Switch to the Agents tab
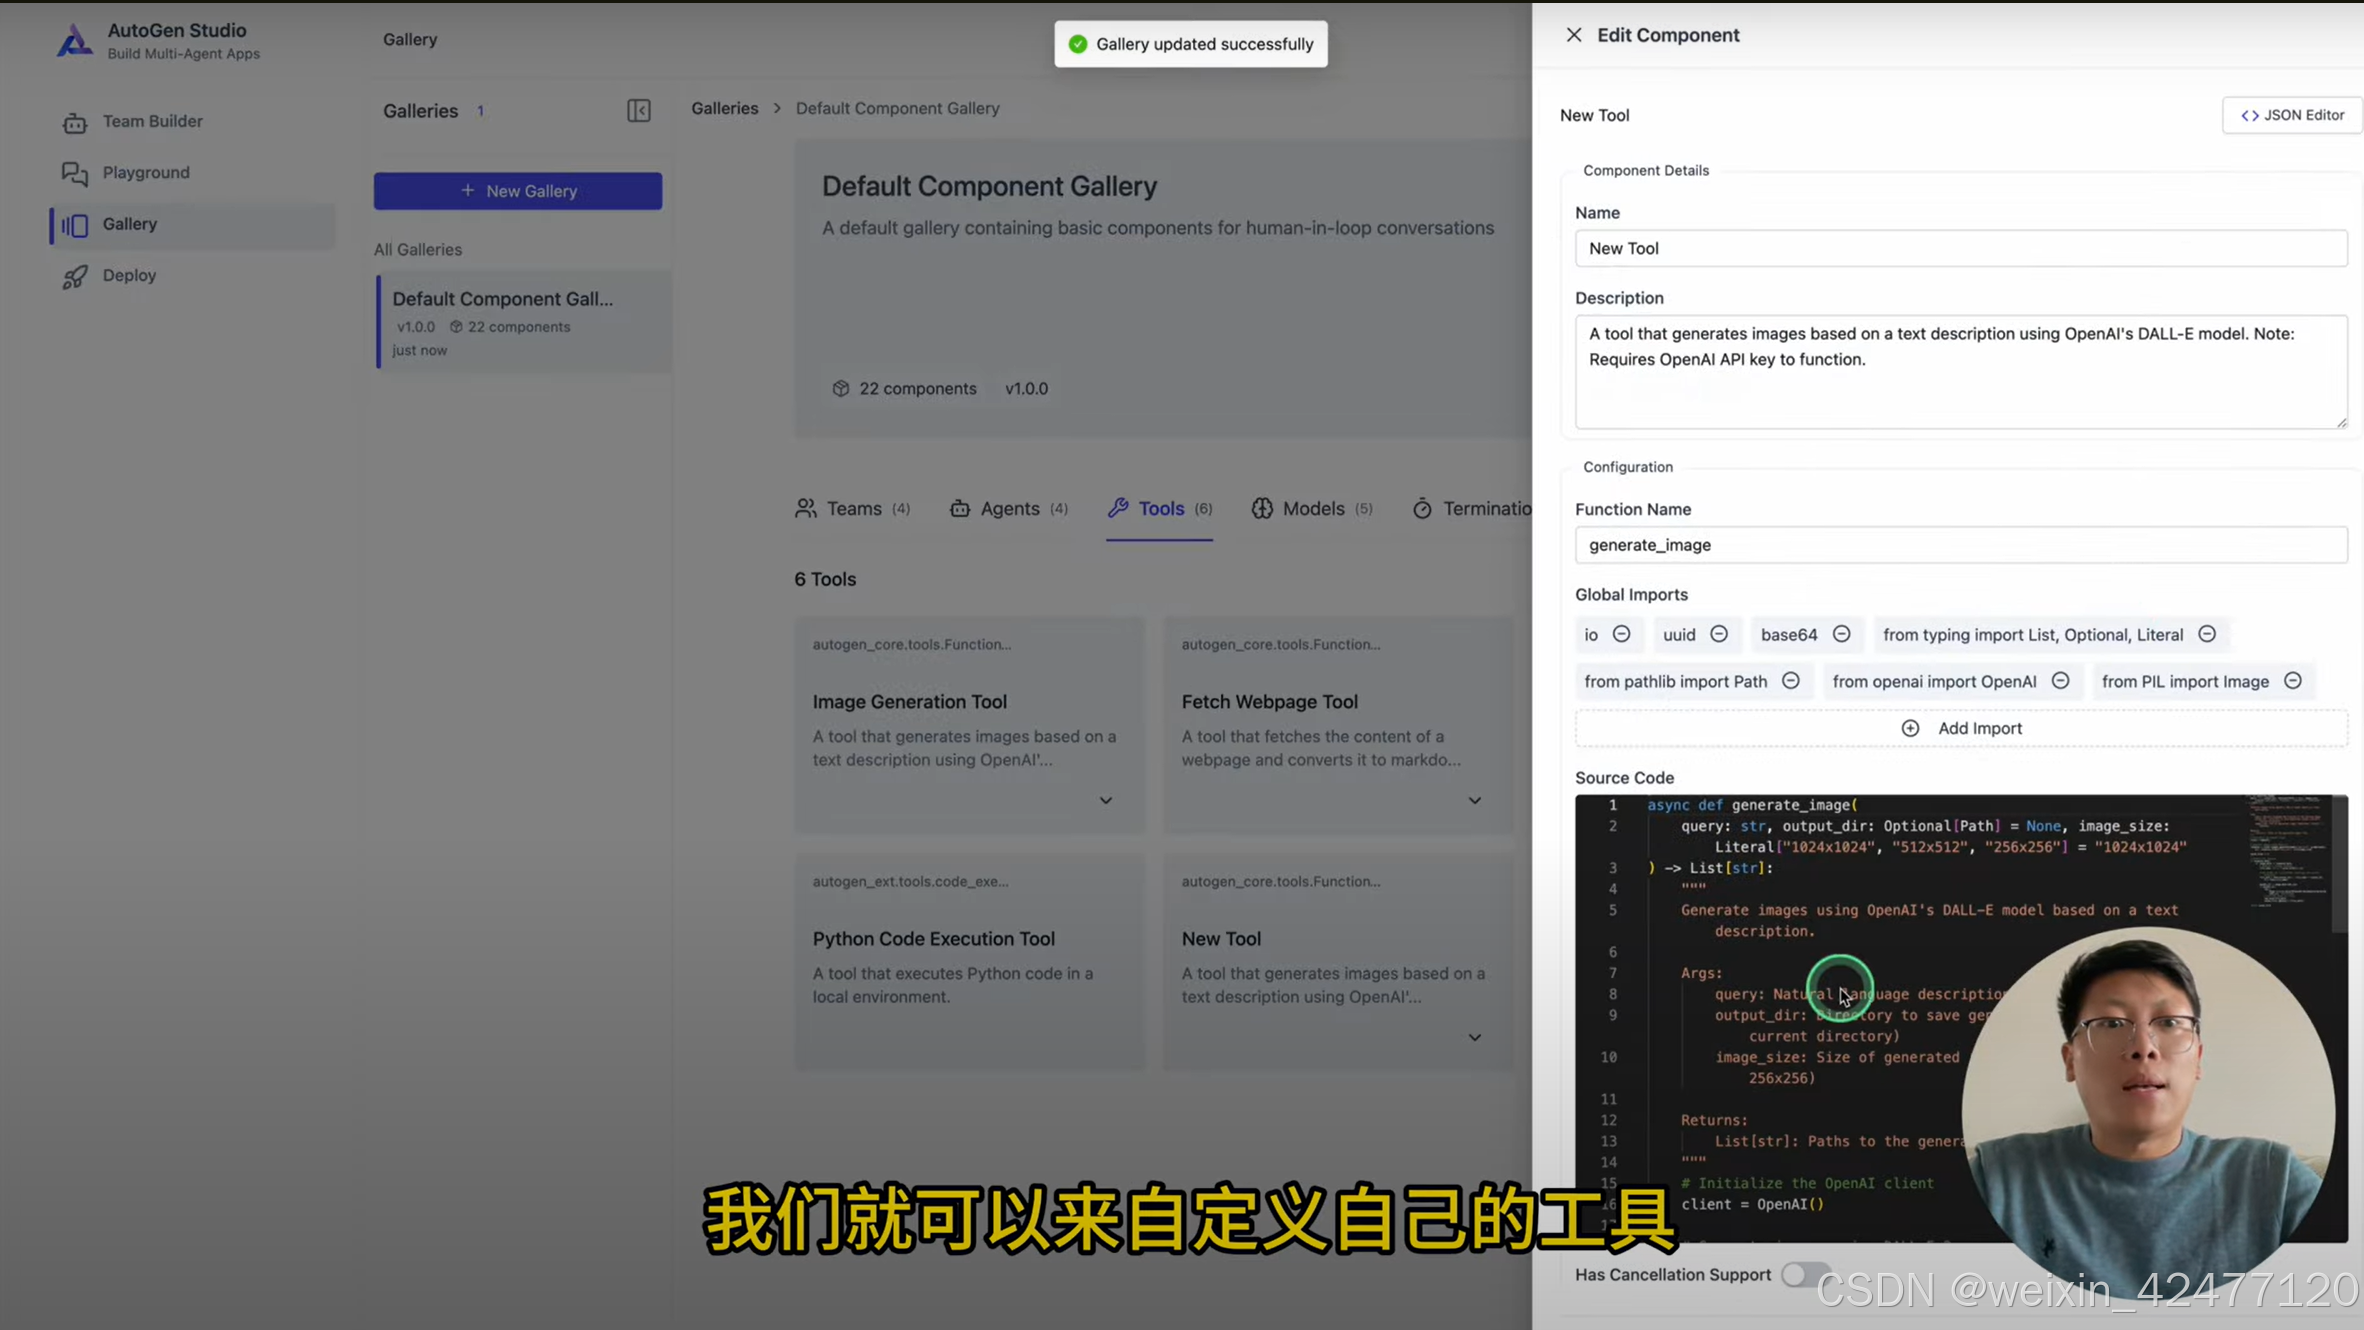The width and height of the screenshot is (2364, 1330). (1008, 509)
